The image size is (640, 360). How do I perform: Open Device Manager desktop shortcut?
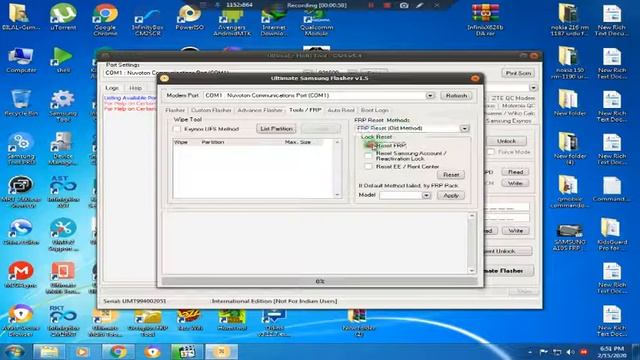(x=63, y=149)
